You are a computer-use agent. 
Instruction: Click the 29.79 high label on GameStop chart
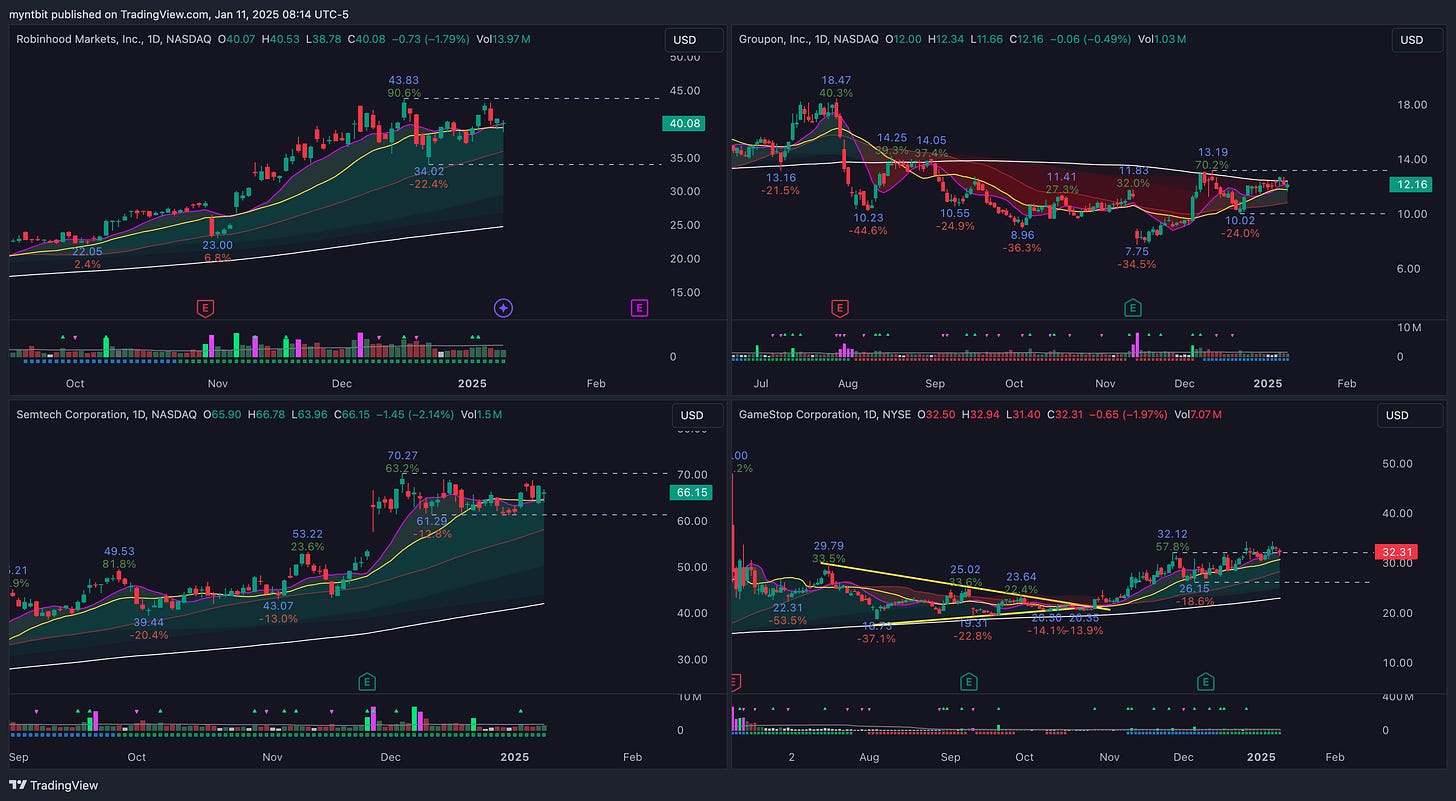click(829, 546)
